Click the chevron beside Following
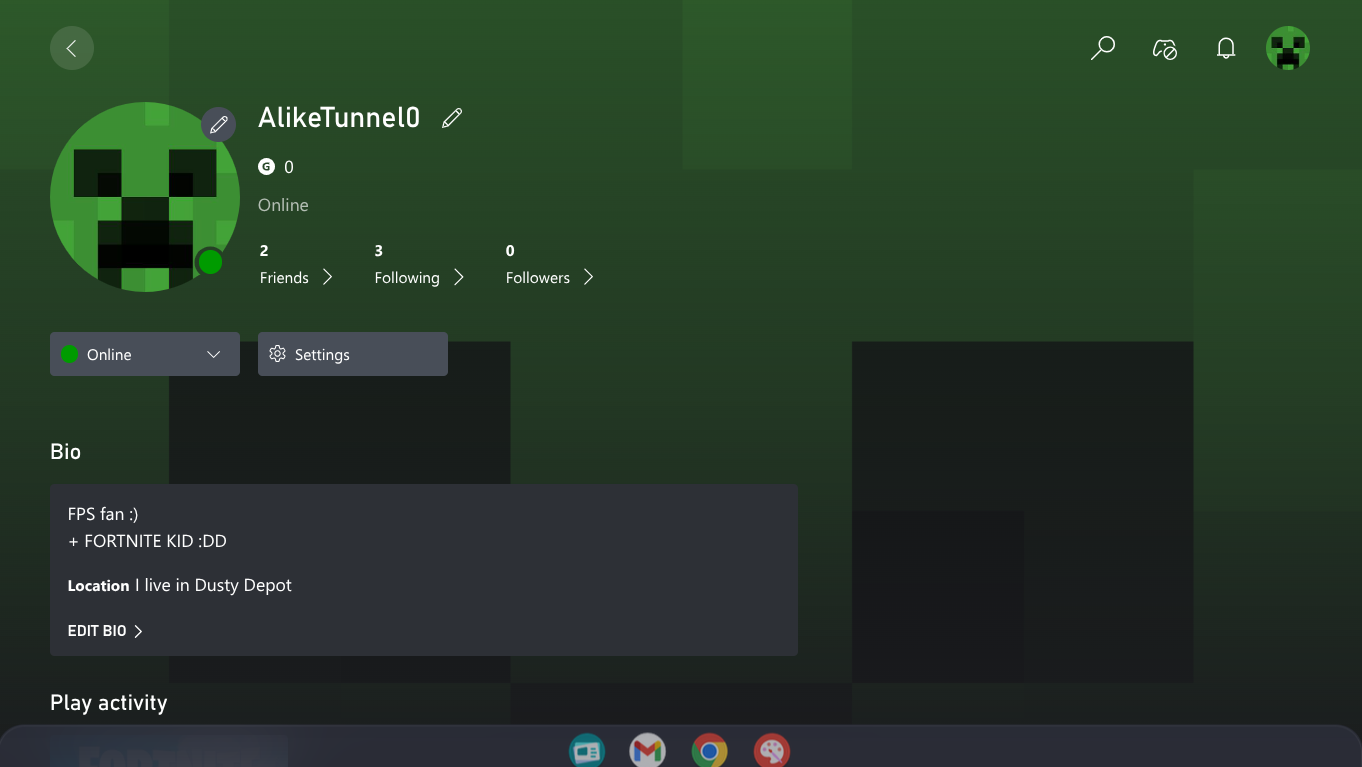This screenshot has height=767, width=1362. [x=458, y=277]
